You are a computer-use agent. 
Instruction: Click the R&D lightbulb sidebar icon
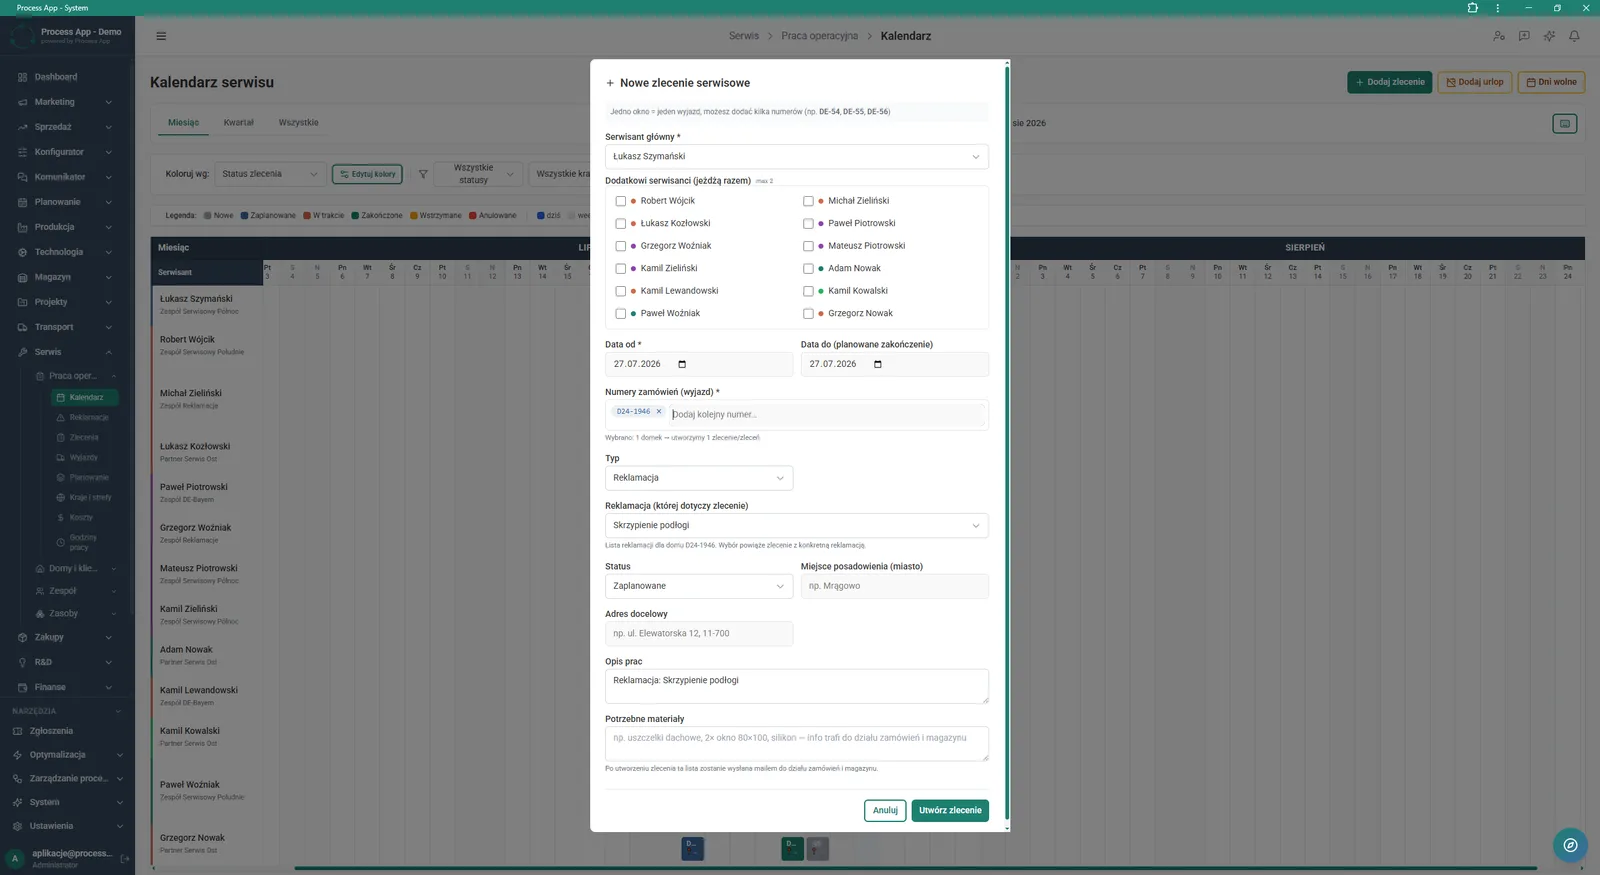pos(22,662)
